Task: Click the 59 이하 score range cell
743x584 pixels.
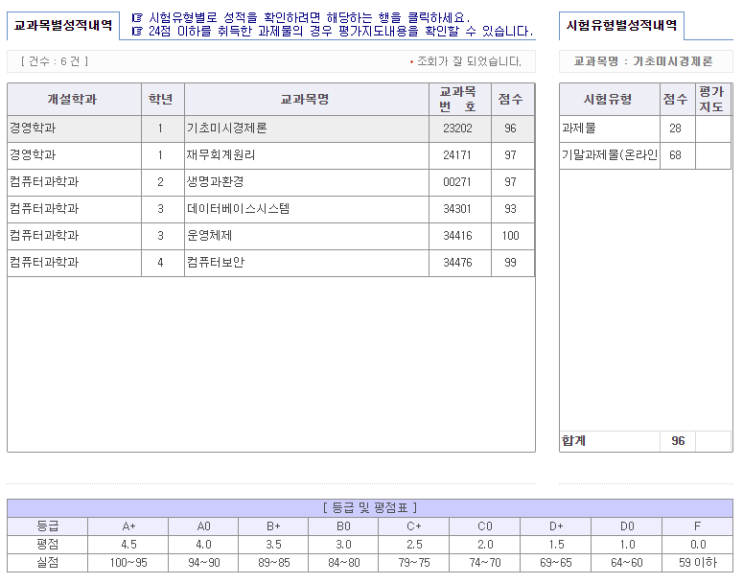Action: [698, 563]
